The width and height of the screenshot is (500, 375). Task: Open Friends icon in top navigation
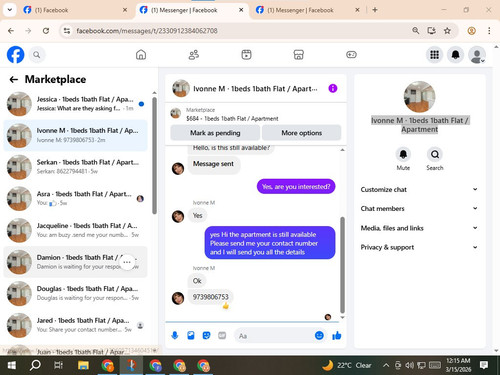tap(194, 55)
